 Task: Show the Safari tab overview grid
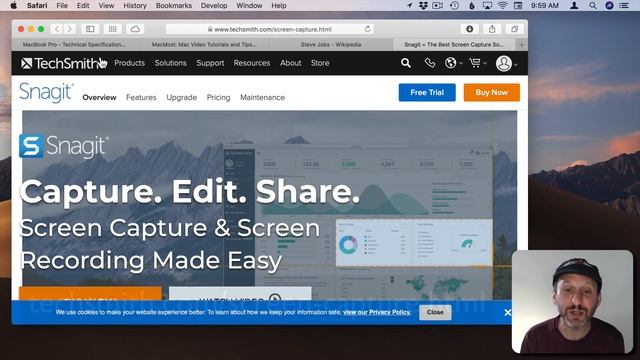tap(112, 29)
